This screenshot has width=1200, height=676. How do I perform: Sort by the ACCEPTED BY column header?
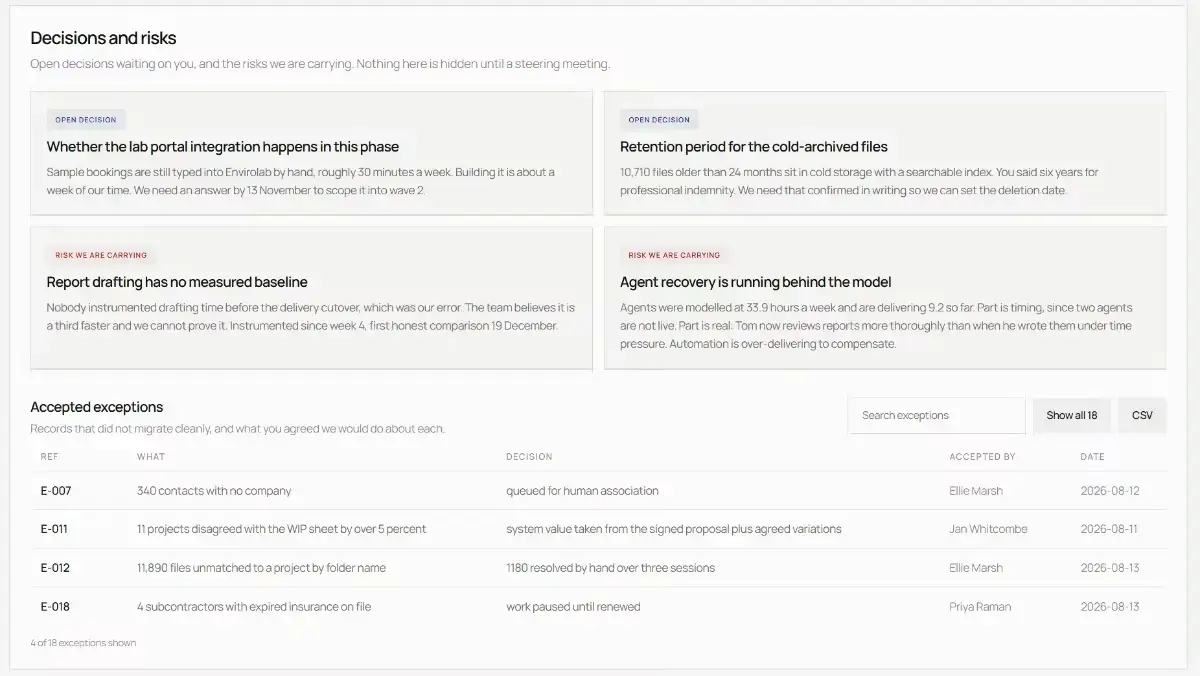point(982,457)
